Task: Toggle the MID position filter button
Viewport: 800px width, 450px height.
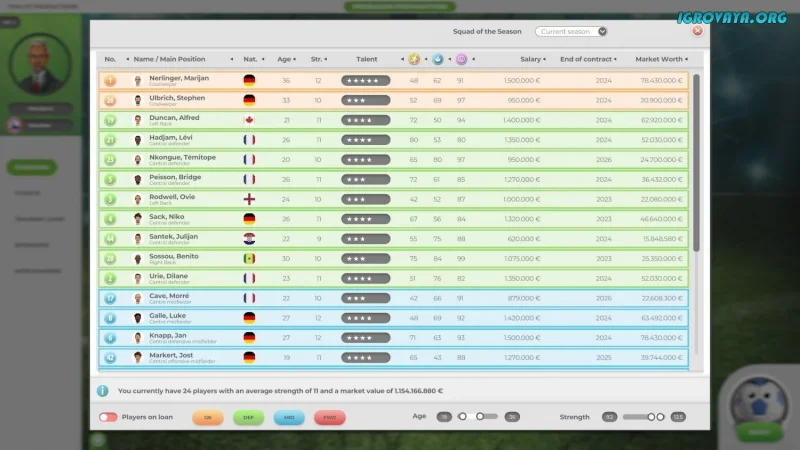Action: pos(289,417)
